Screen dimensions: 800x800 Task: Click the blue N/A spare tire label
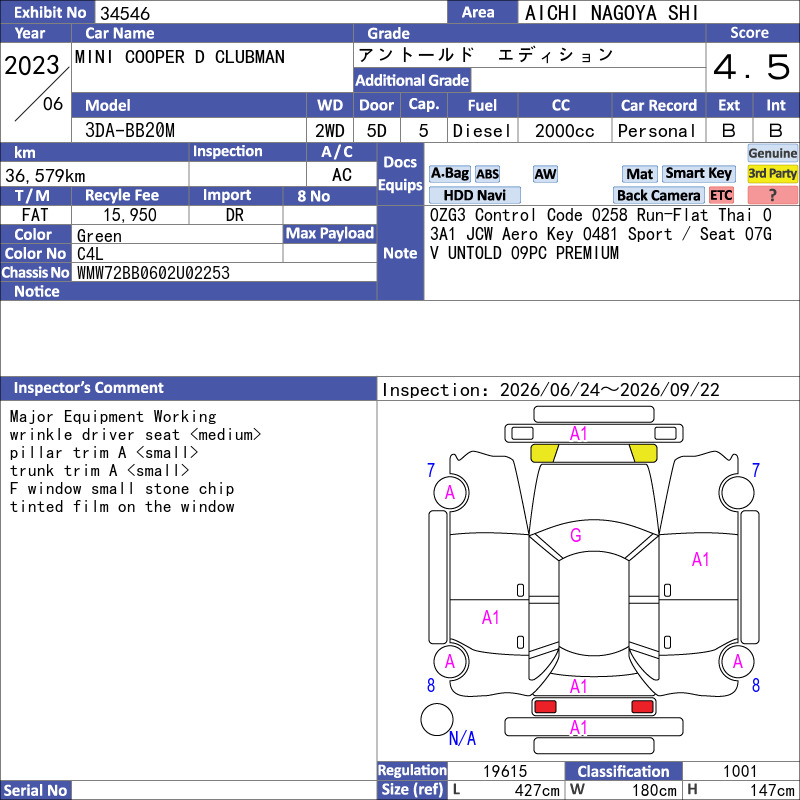point(462,738)
